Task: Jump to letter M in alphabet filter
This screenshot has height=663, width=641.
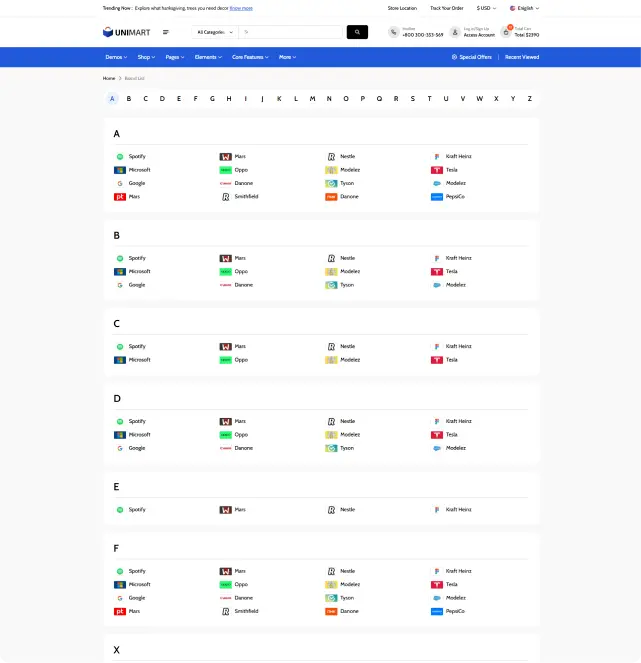Action: (x=312, y=99)
